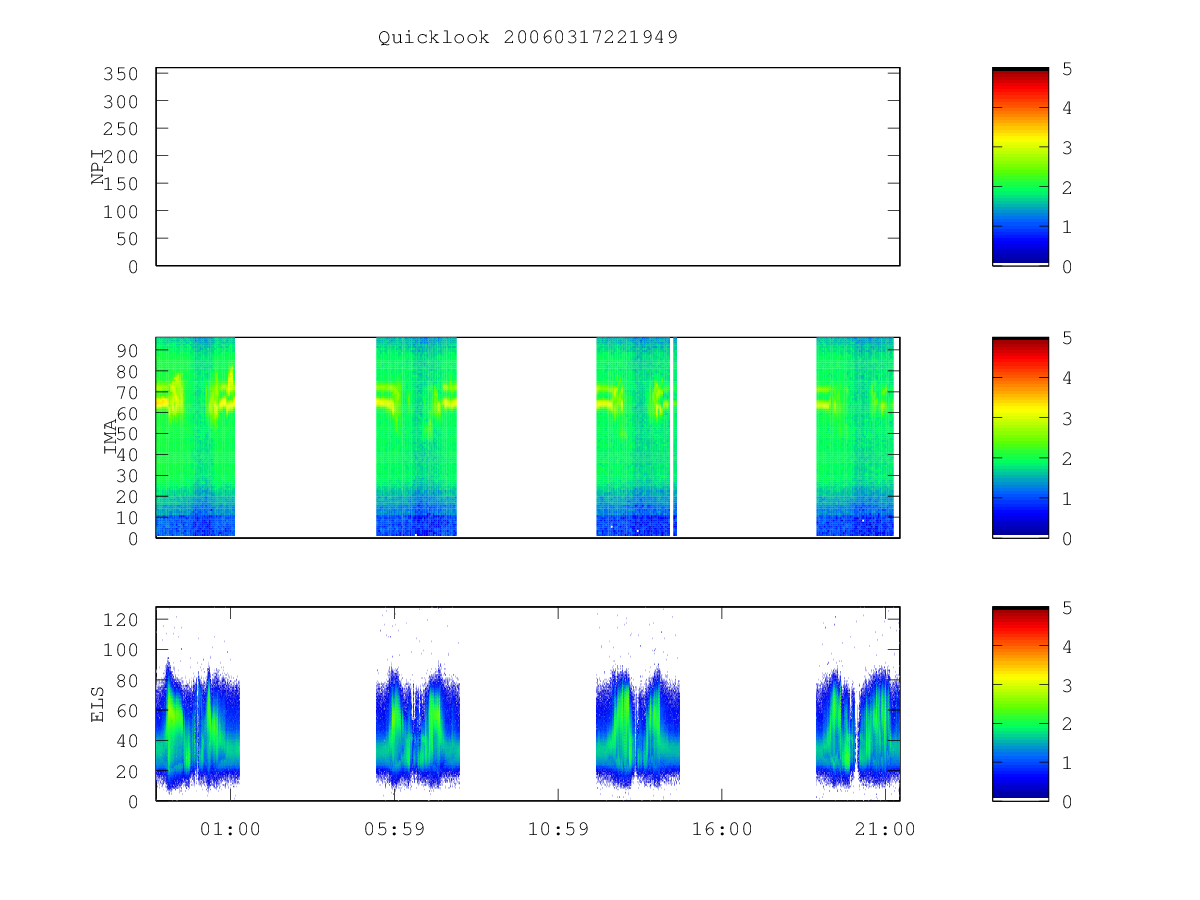Click the thin isolated IMA data strip
The height and width of the screenshot is (900, 1200).
[x=675, y=437]
